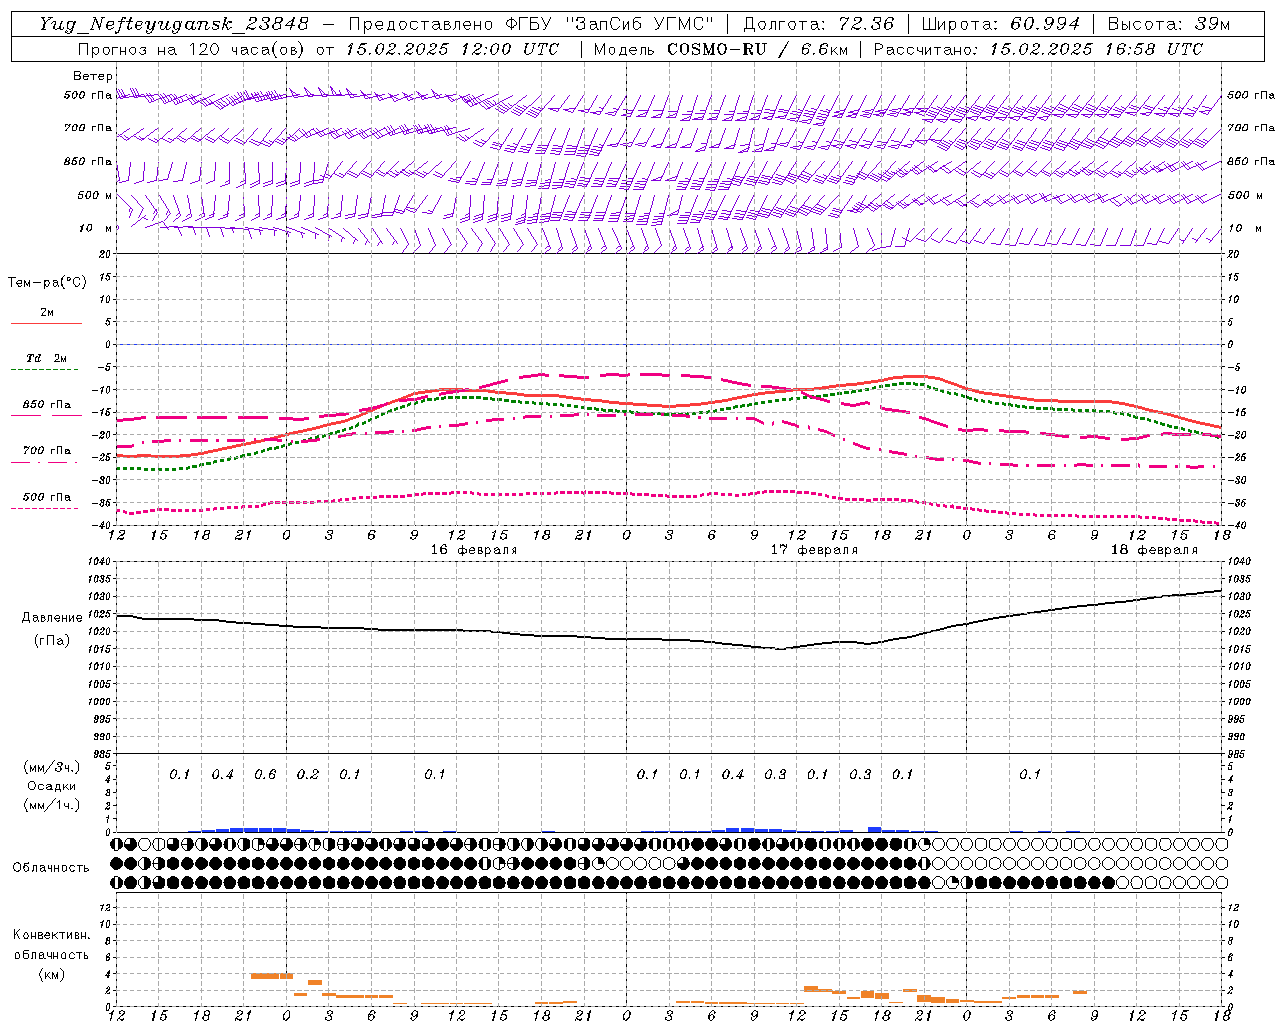Click the Ветер panel label
The height and width of the screenshot is (1024, 1280).
pyautogui.click(x=93, y=76)
